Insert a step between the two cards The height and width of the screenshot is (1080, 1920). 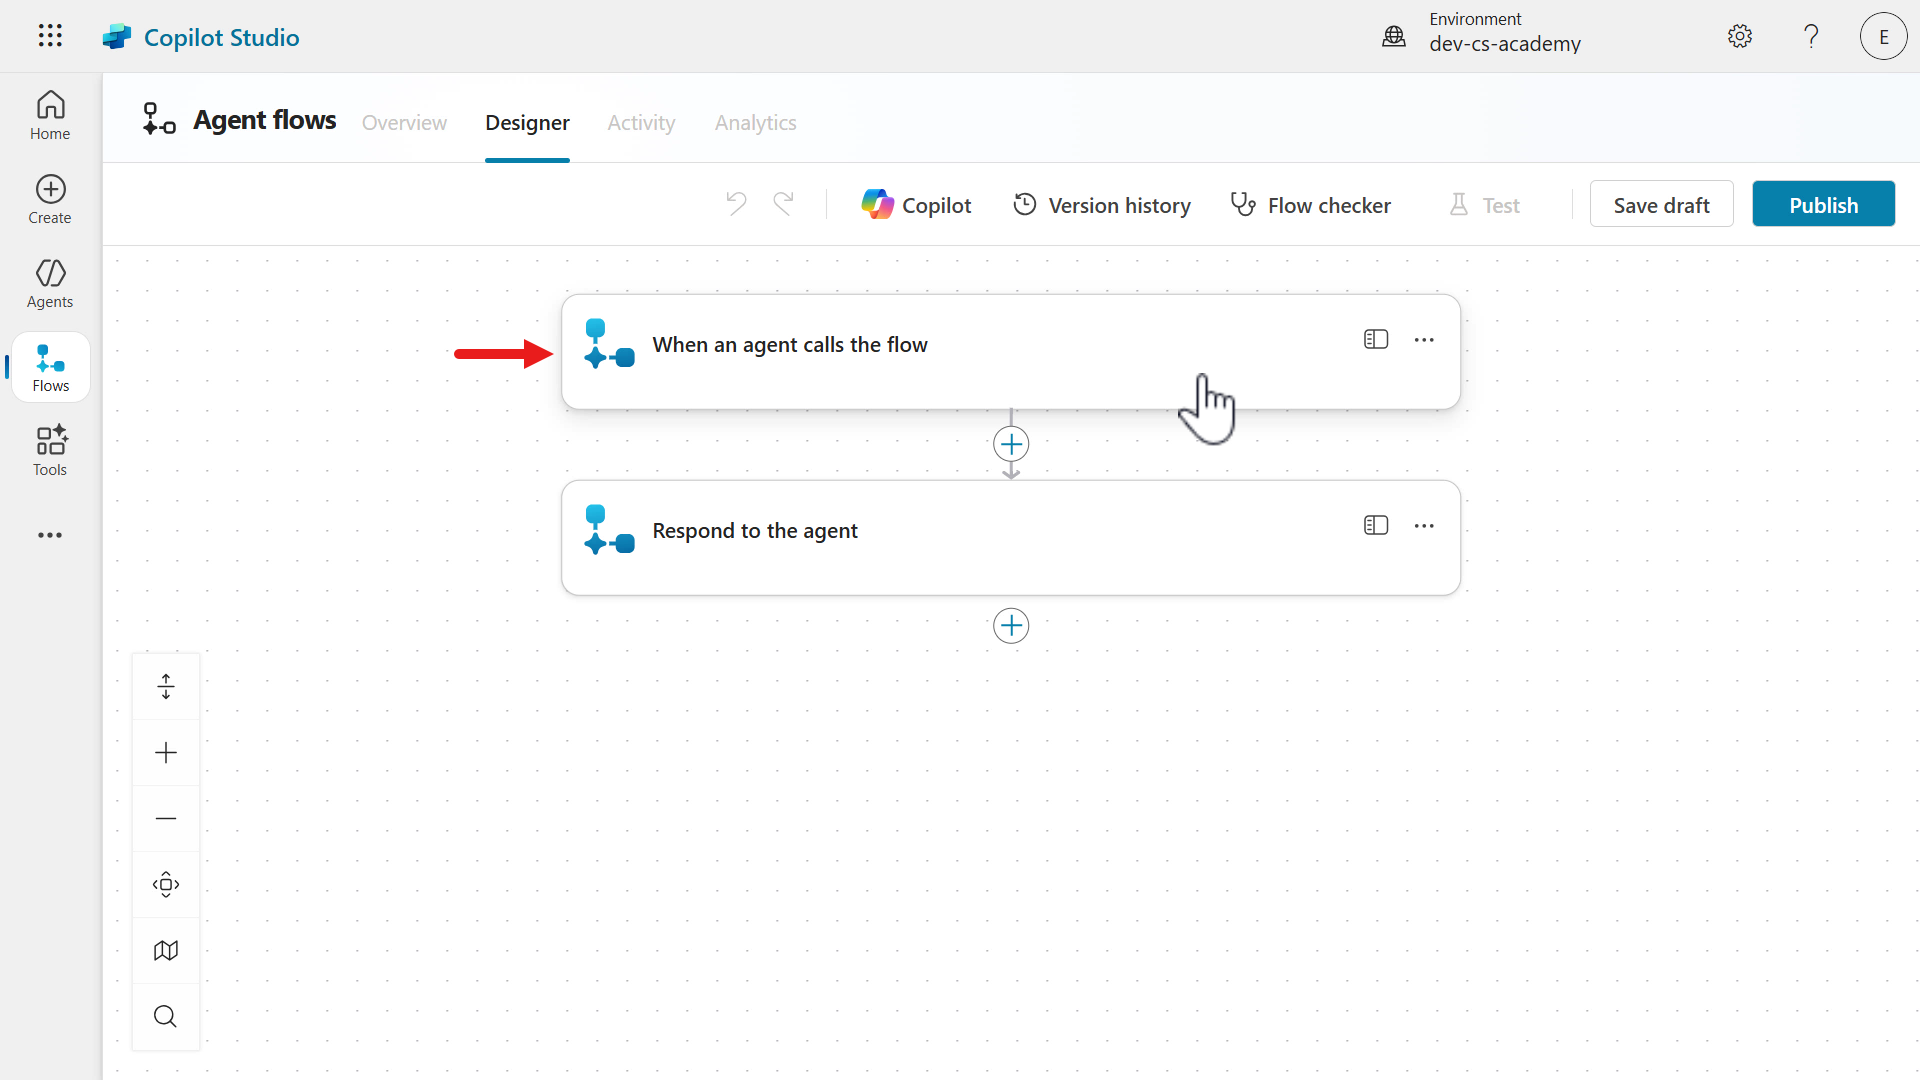(1011, 444)
